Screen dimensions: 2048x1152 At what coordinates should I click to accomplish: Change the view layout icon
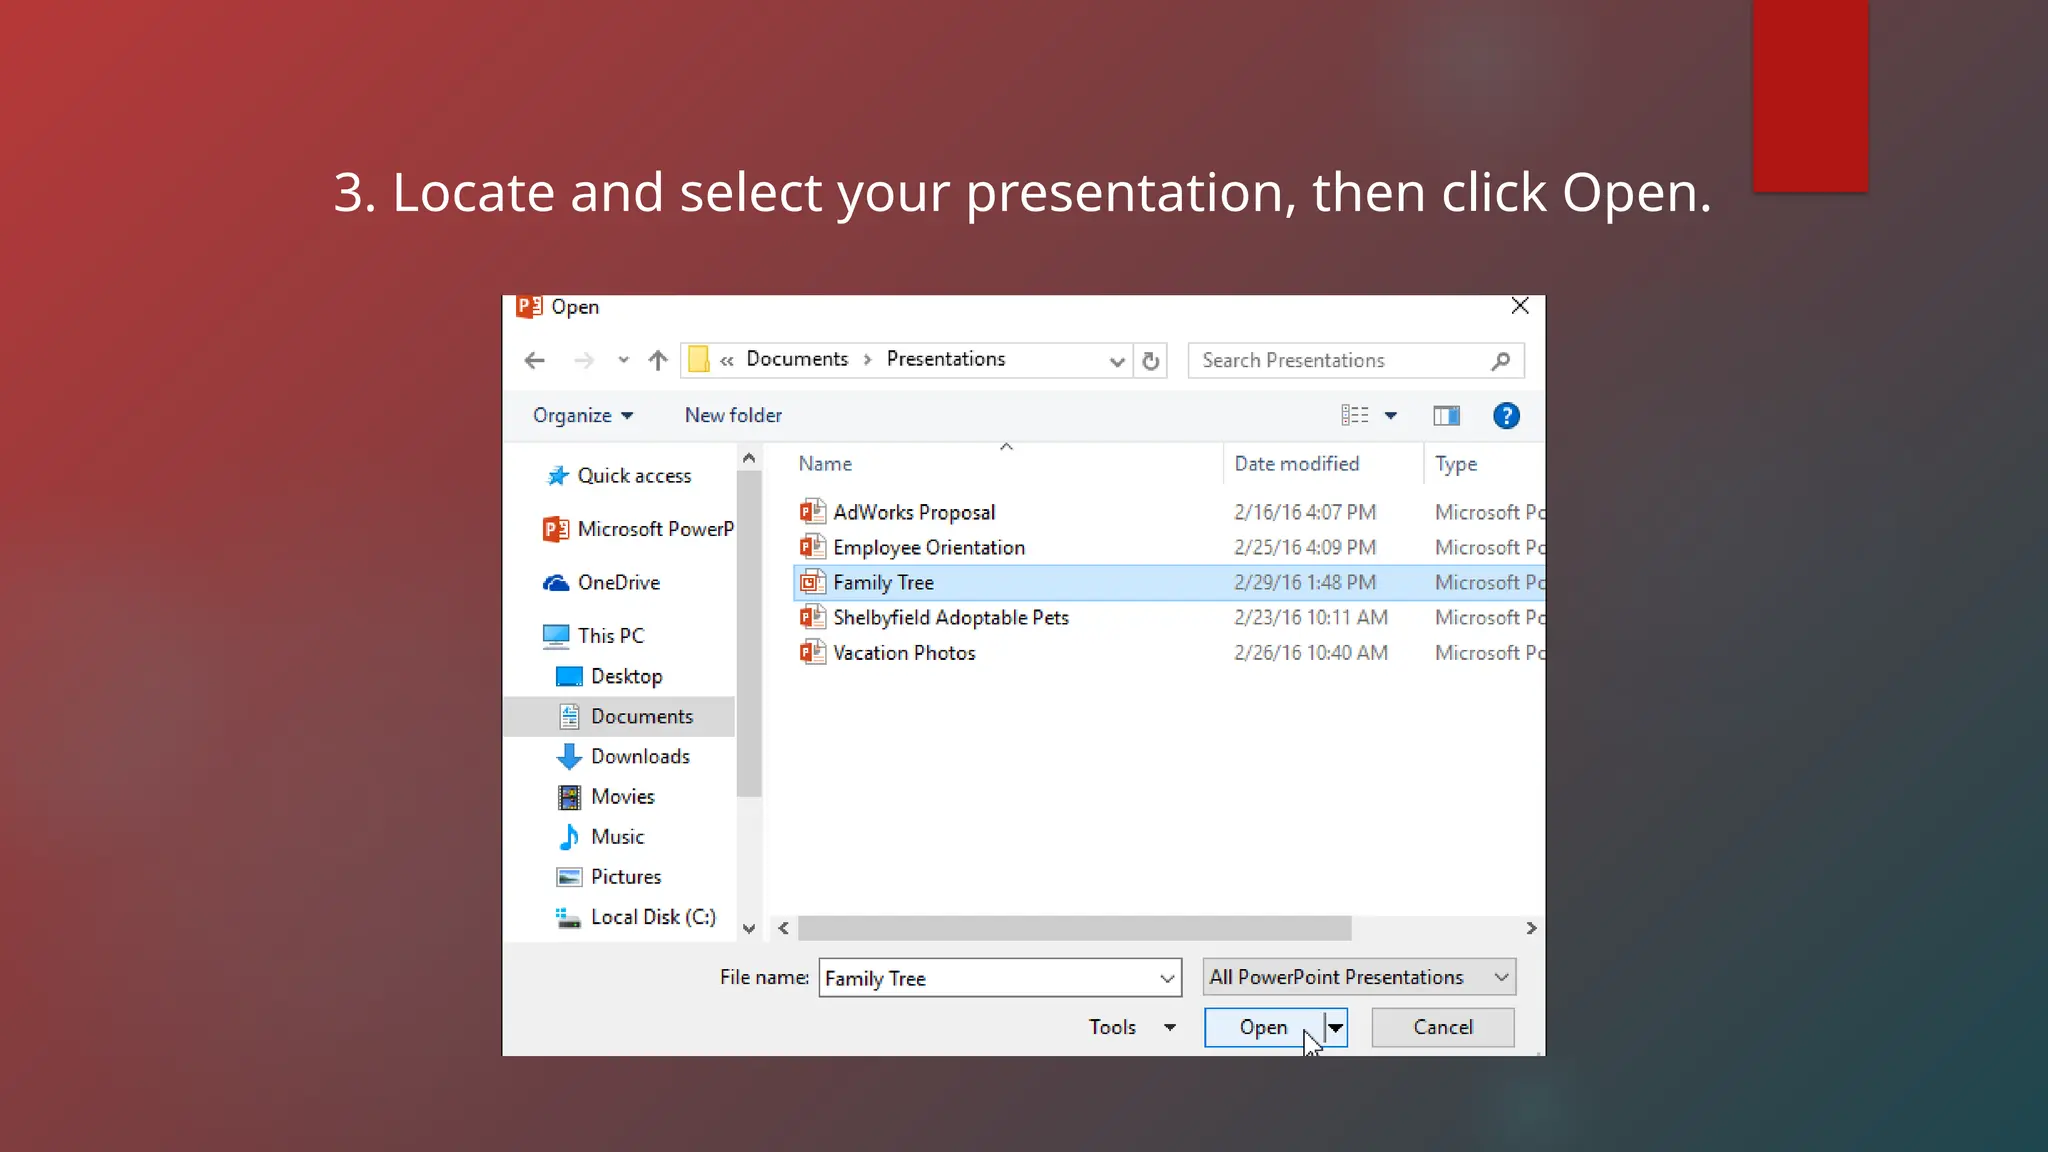(1355, 415)
